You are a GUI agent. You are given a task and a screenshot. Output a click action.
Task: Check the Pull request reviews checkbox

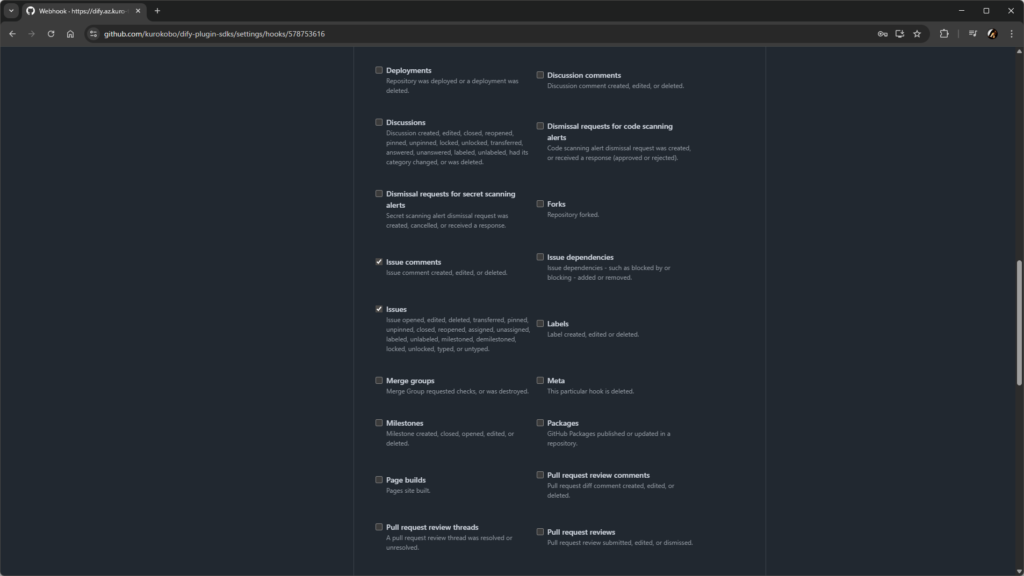click(x=540, y=532)
